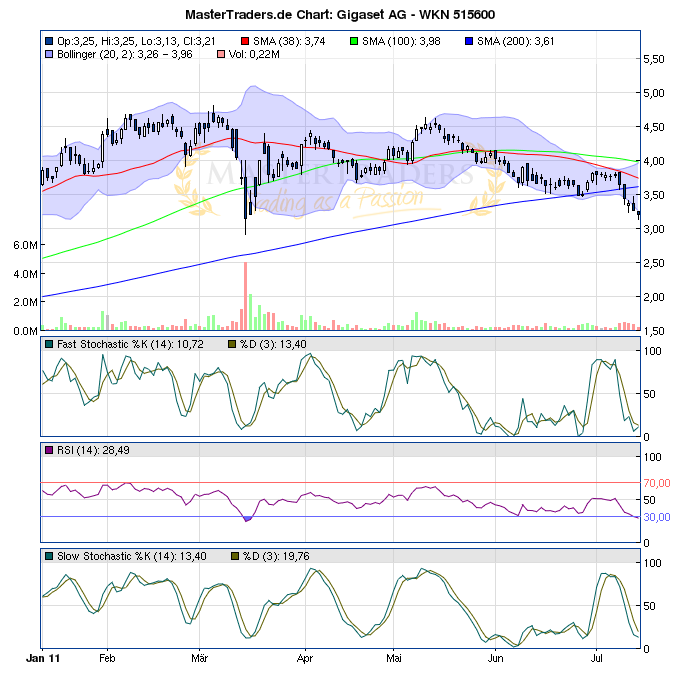The height and width of the screenshot is (684, 680).
Task: Click the SMA (100): 3,98 label
Action: [401, 41]
